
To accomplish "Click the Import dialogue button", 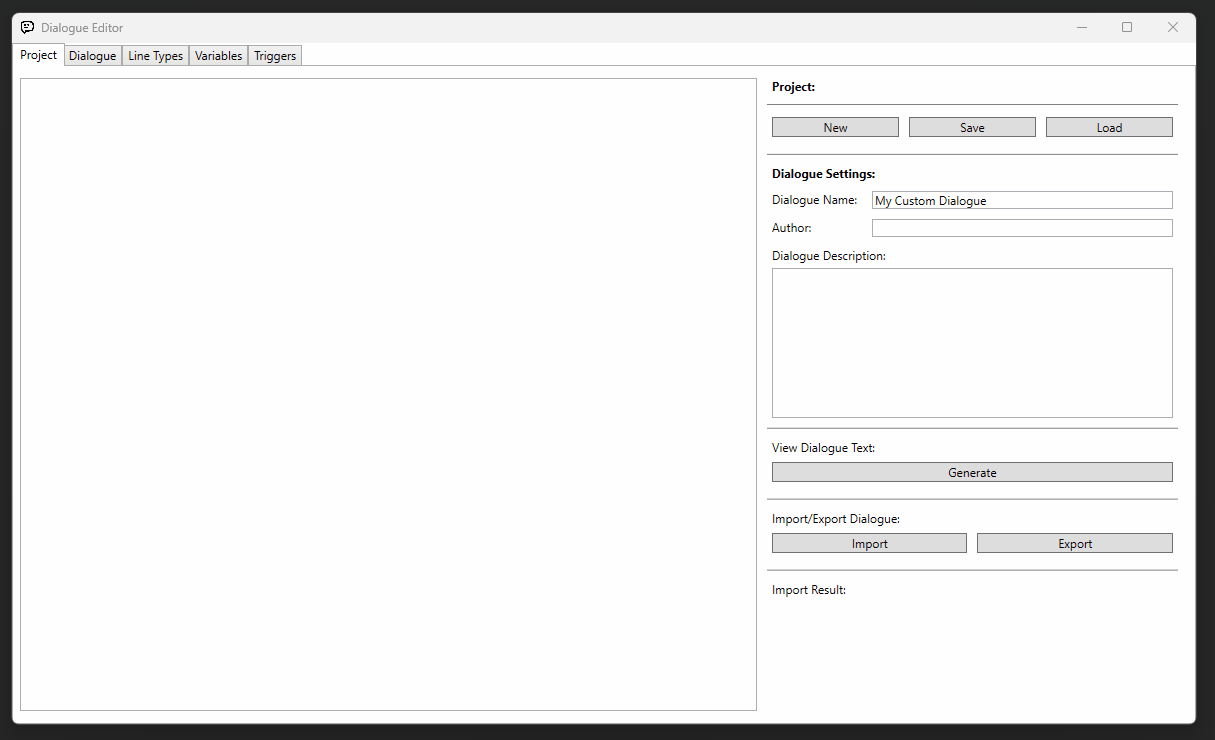I will [x=869, y=543].
